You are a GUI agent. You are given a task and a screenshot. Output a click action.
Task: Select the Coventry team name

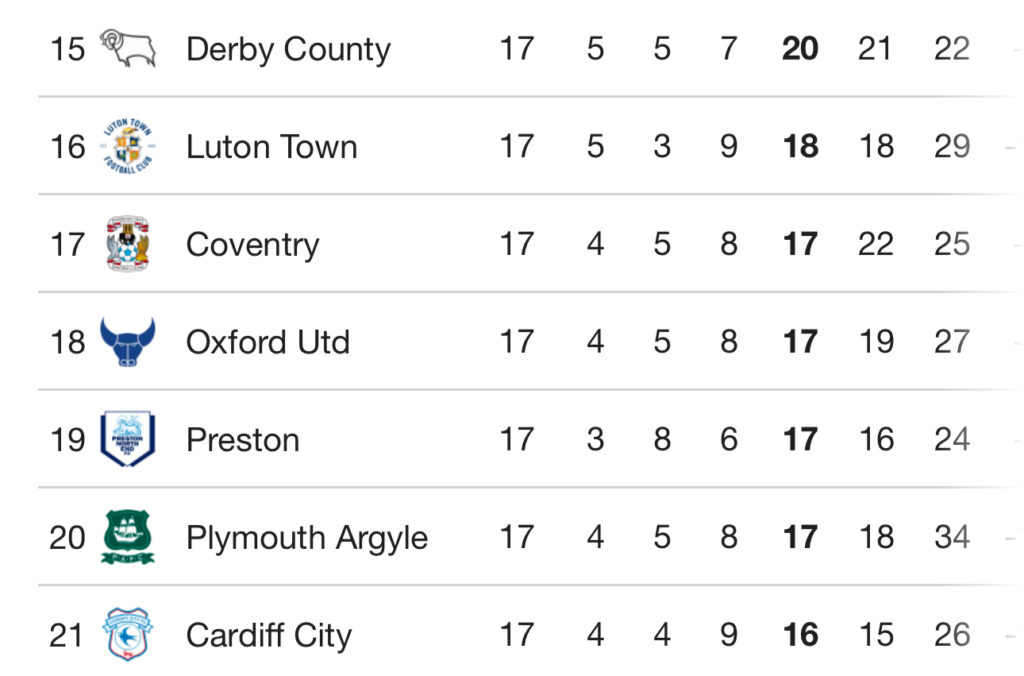coord(253,246)
